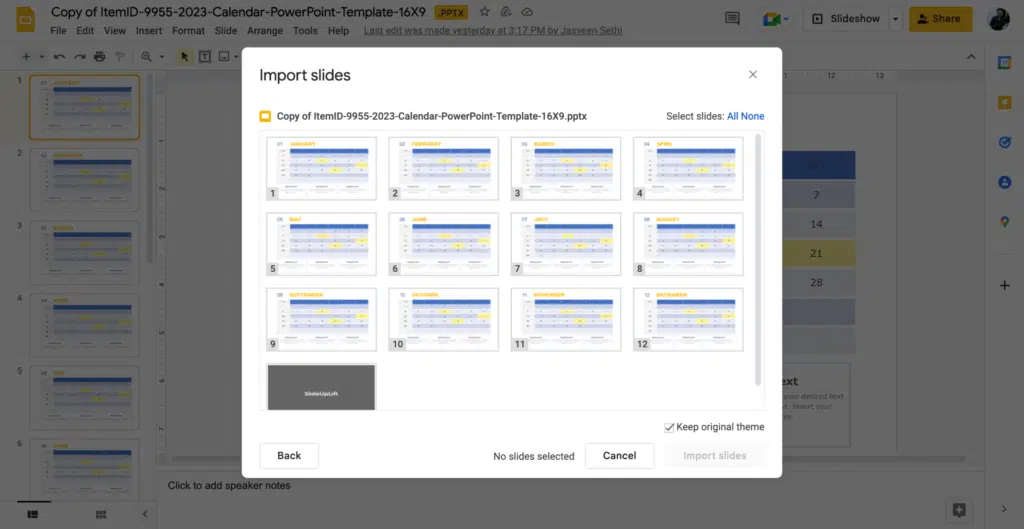The height and width of the screenshot is (529, 1024).
Task: Click the undo arrow icon
Action: click(x=60, y=57)
